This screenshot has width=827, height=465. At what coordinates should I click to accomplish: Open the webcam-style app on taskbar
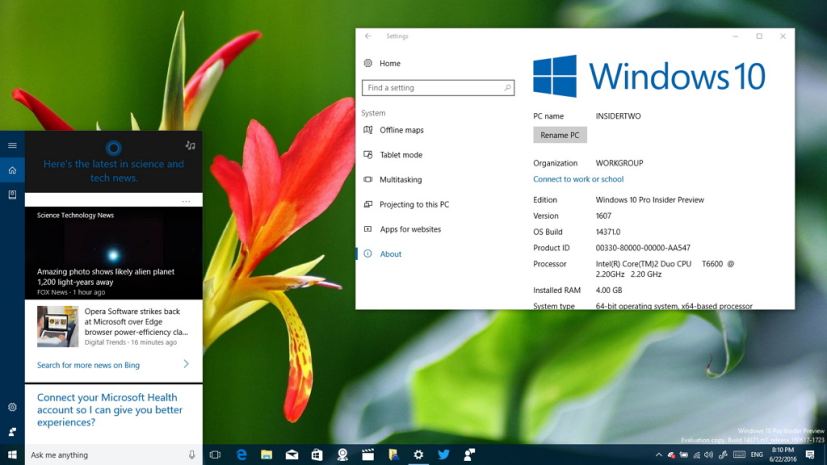pos(342,454)
